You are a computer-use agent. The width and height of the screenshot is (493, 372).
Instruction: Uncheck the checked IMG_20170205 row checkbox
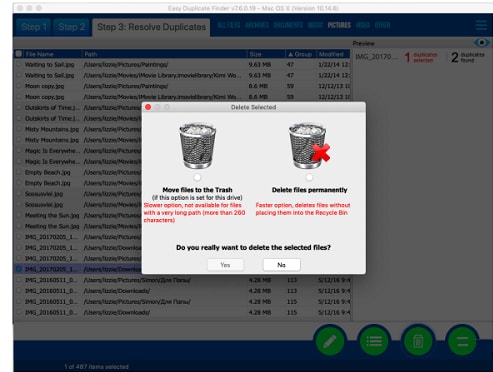coord(19,269)
